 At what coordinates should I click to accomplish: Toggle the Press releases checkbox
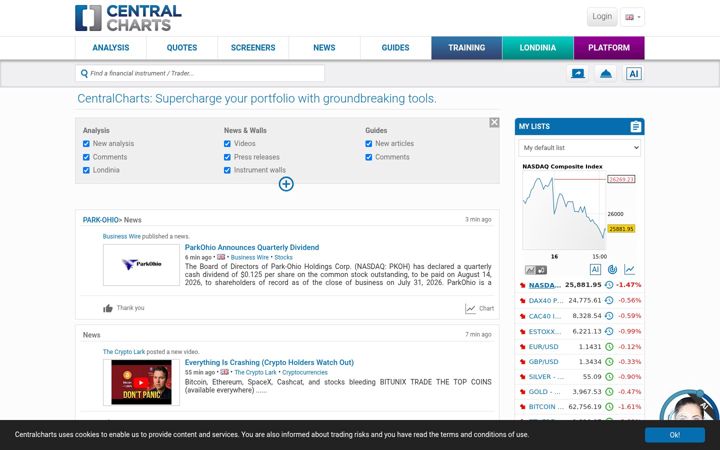point(227,157)
